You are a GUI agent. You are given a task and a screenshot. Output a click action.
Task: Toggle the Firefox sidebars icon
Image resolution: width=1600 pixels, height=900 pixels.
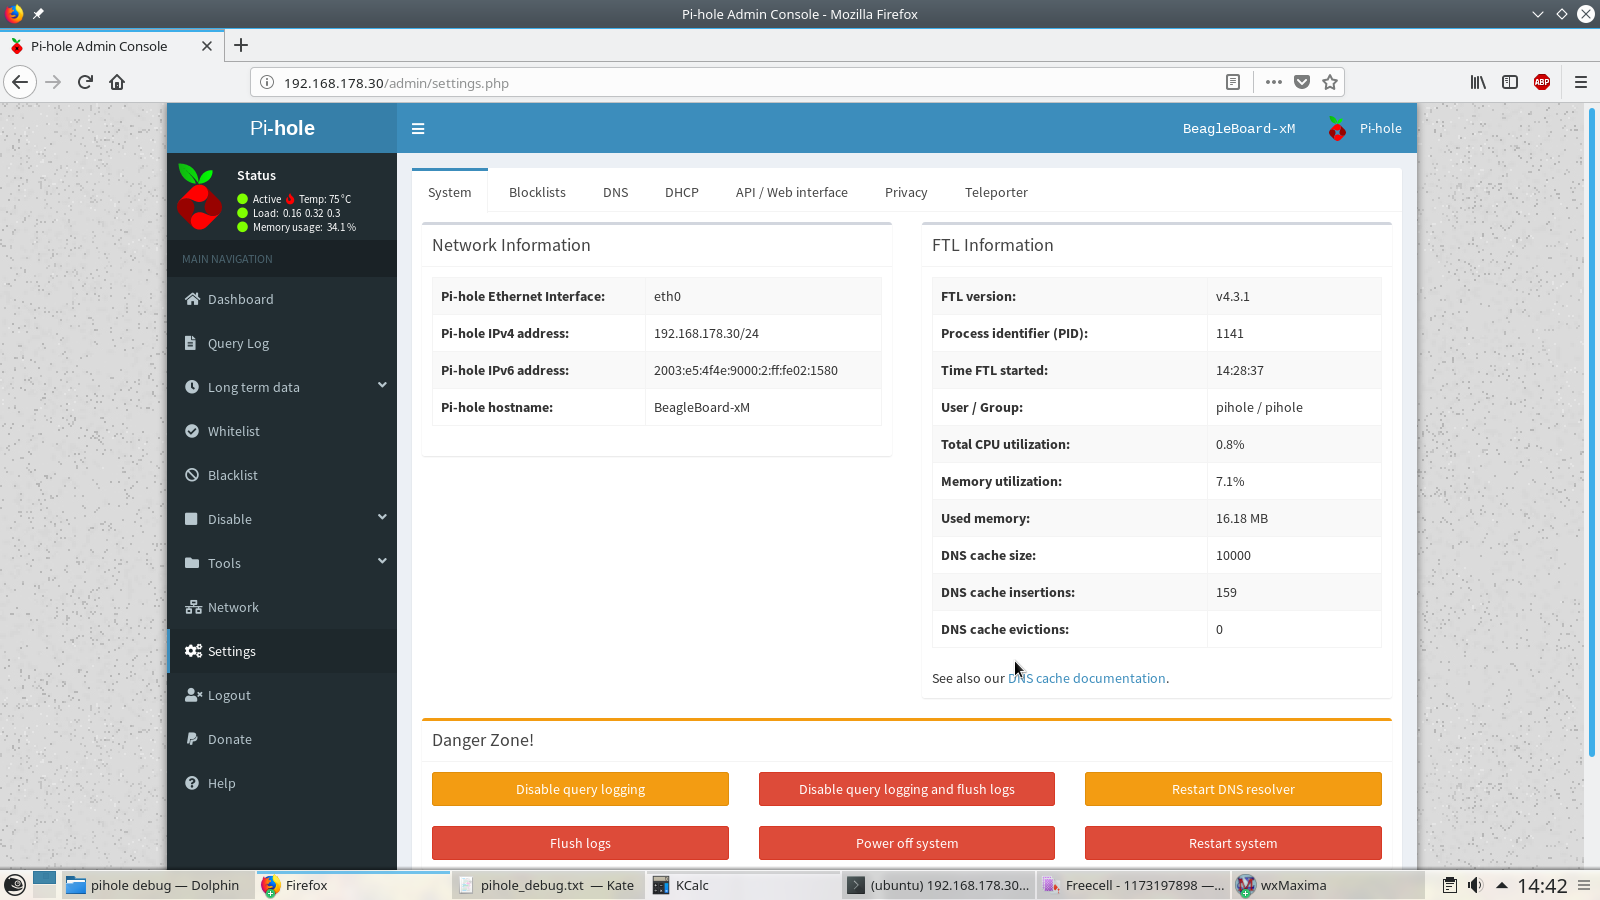pyautogui.click(x=1510, y=82)
